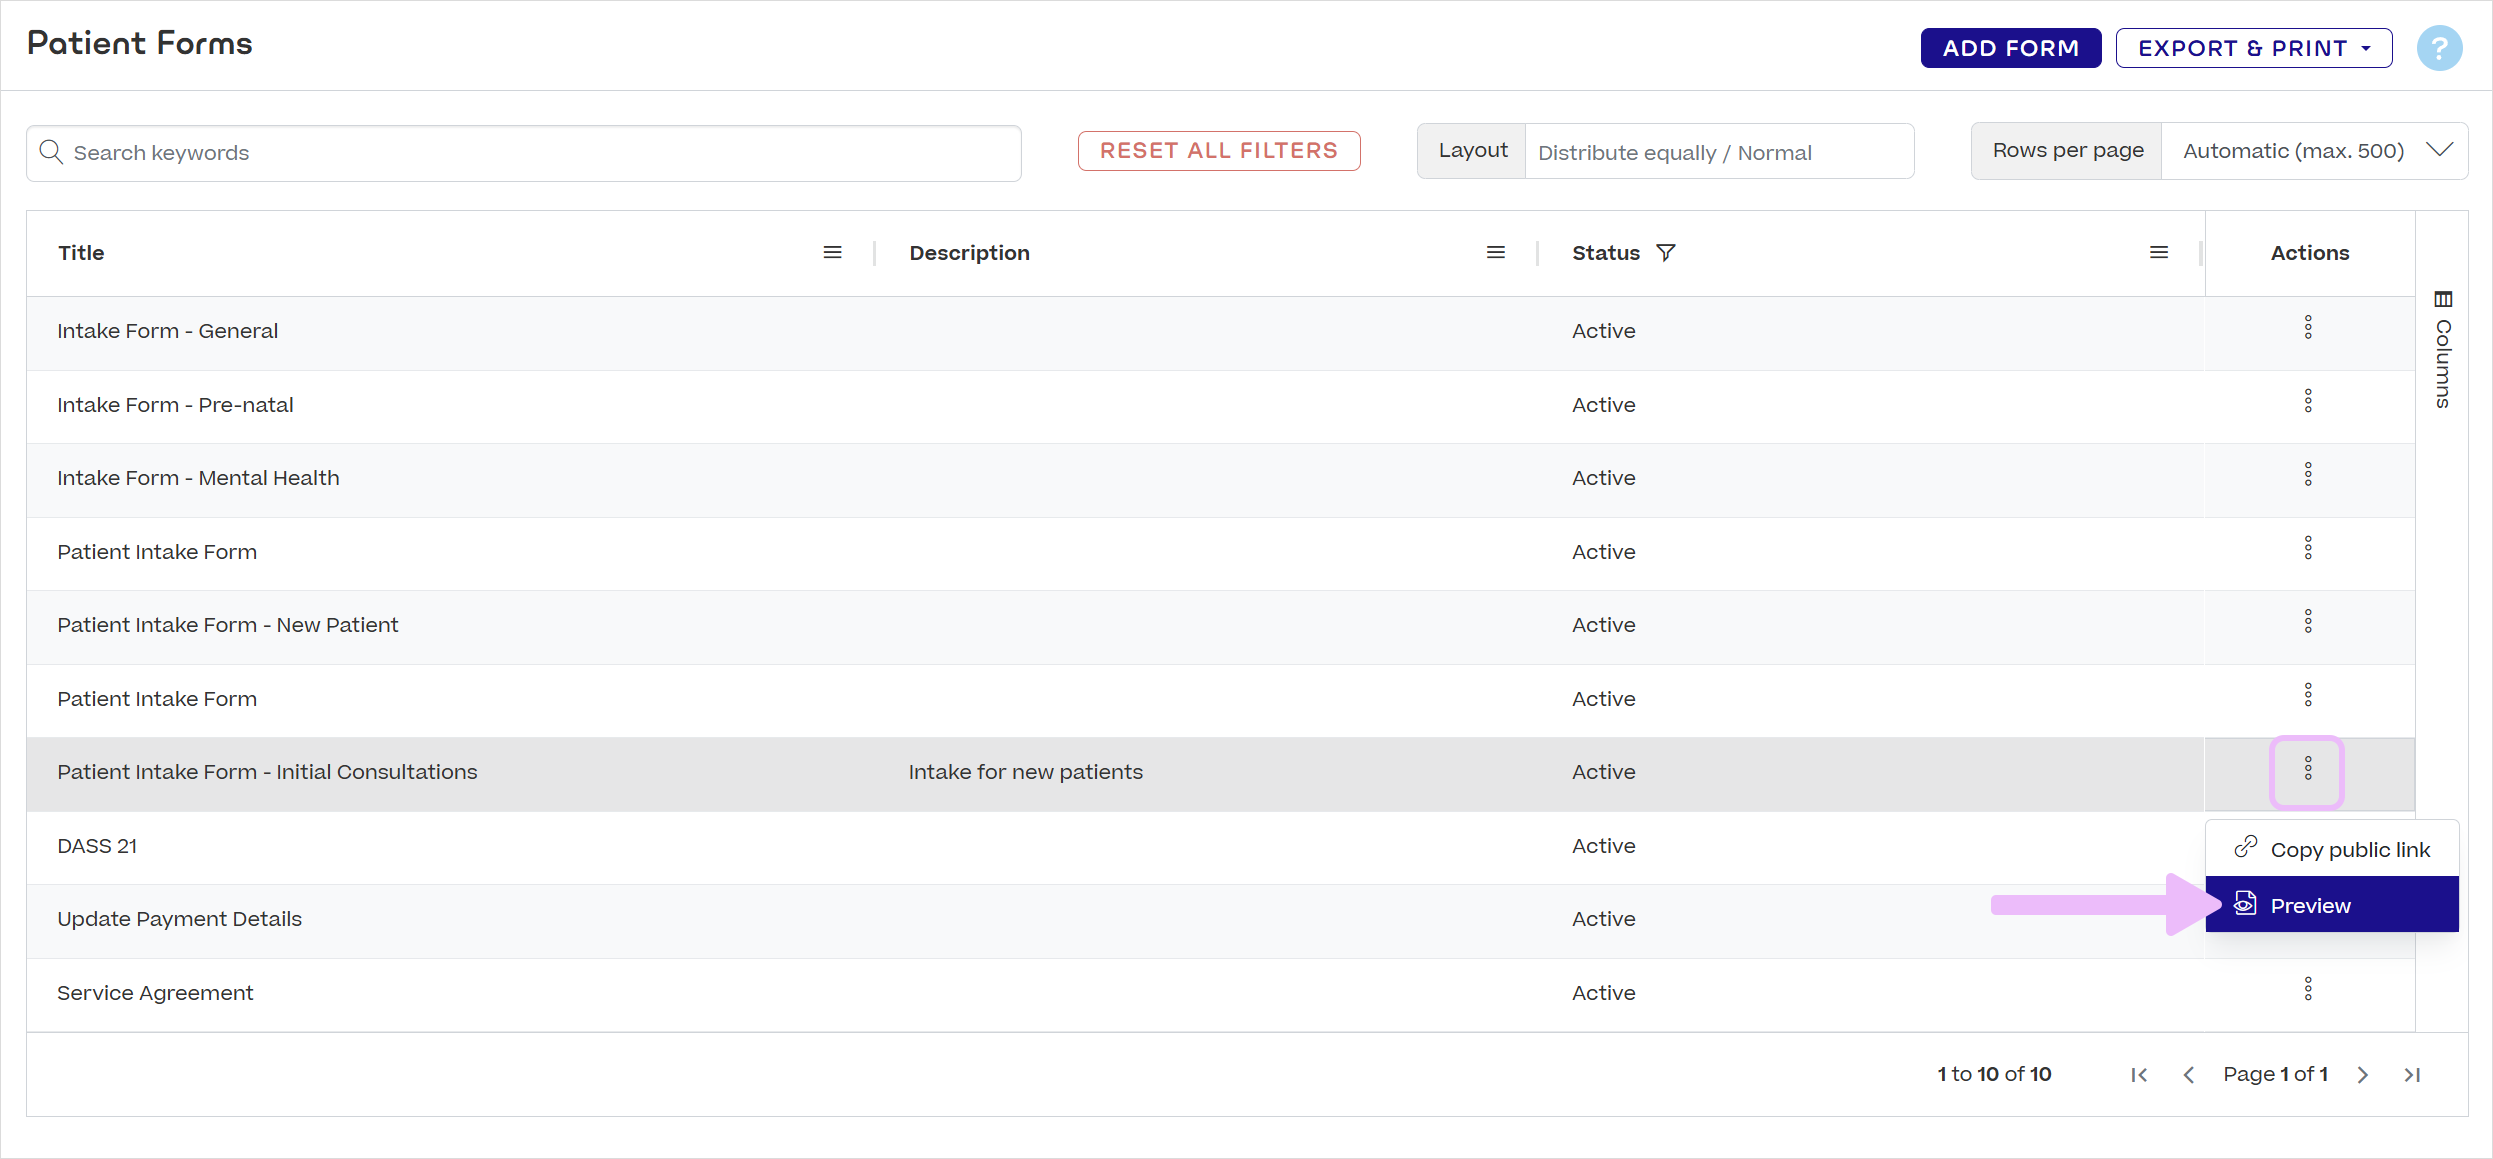2493x1159 pixels.
Task: Jump to the first page icon
Action: (2140, 1074)
